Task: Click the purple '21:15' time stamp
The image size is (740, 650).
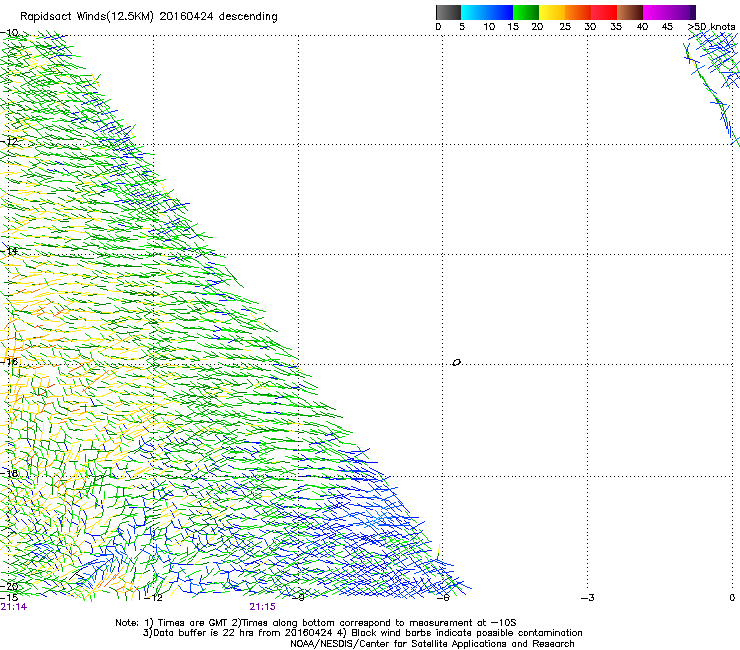Action: pyautogui.click(x=262, y=607)
